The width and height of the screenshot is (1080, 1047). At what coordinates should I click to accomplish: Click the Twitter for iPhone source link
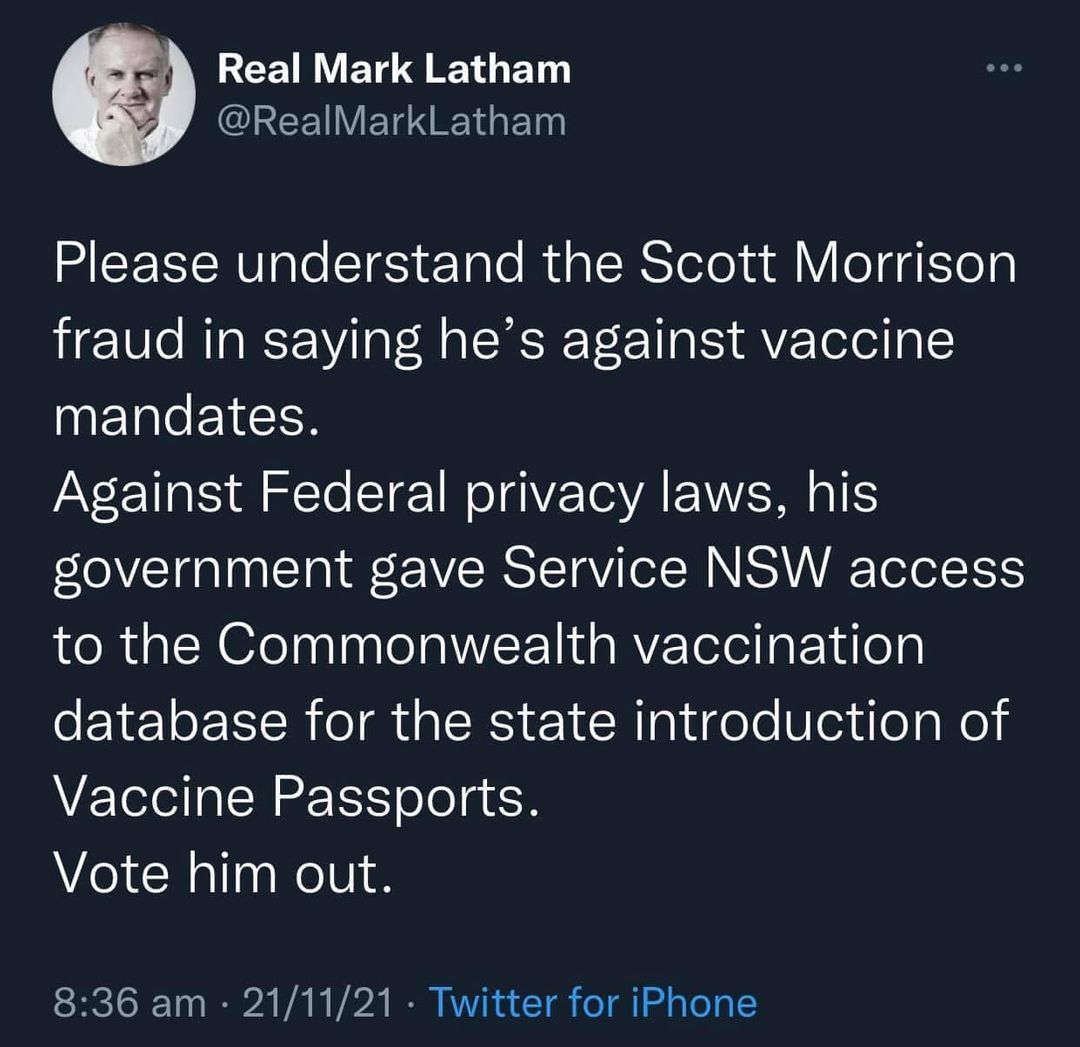[x=593, y=1002]
